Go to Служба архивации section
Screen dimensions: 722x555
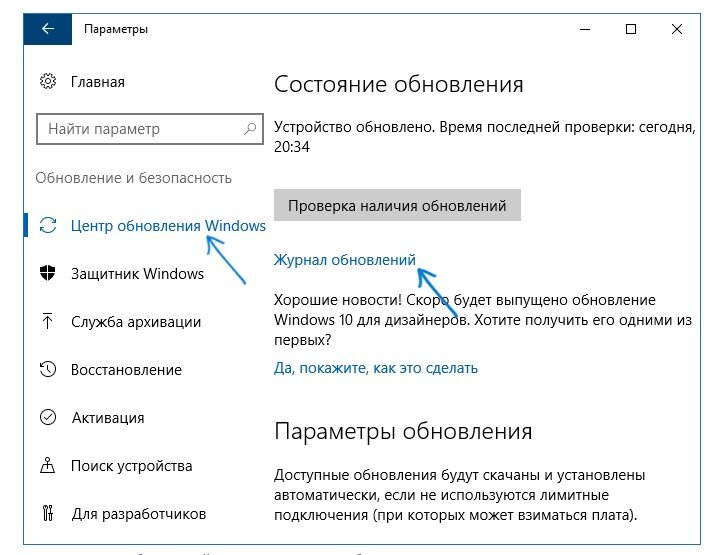(136, 321)
